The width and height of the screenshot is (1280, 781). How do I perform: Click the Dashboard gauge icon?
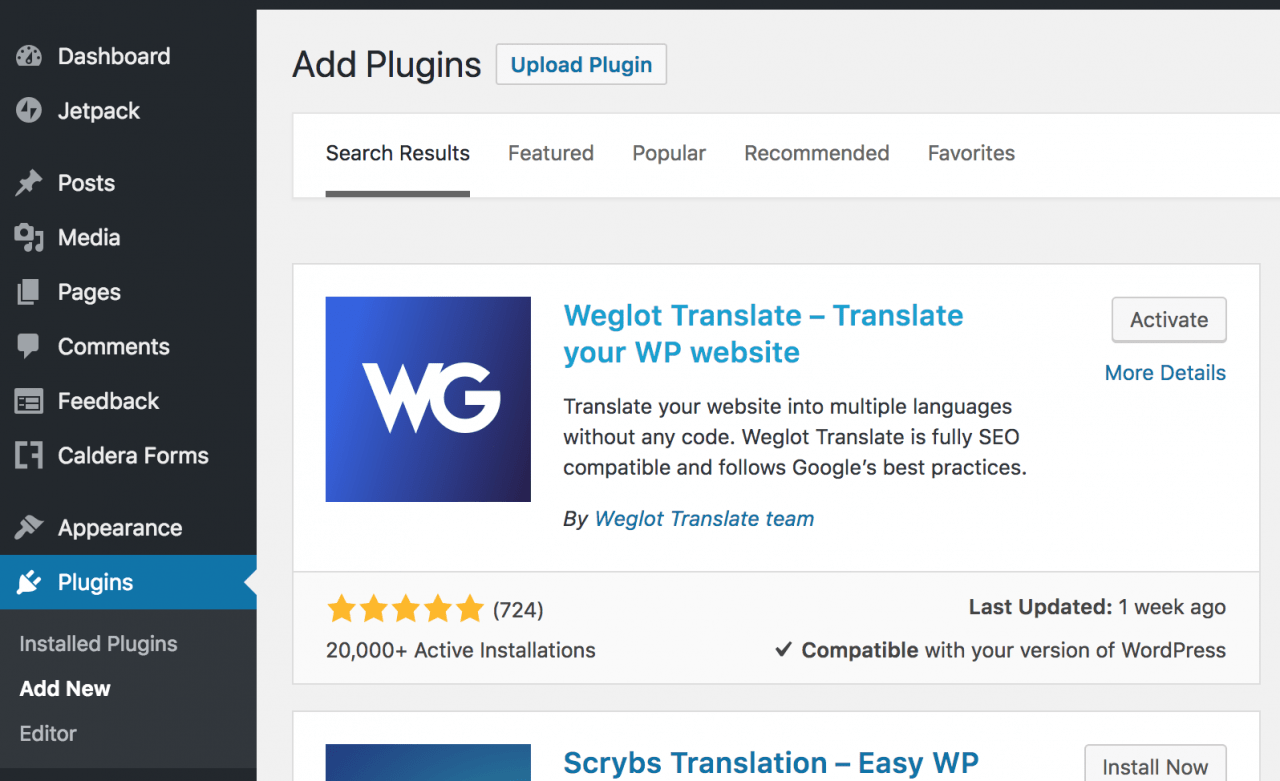29,57
